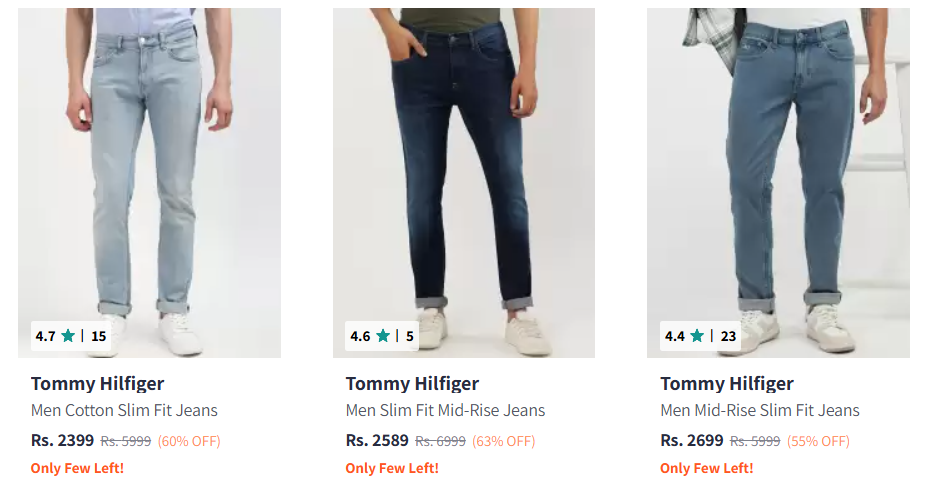939x502 pixels.
Task: Click the Tommy Hilfiger brand name of first product
Action: (97, 384)
